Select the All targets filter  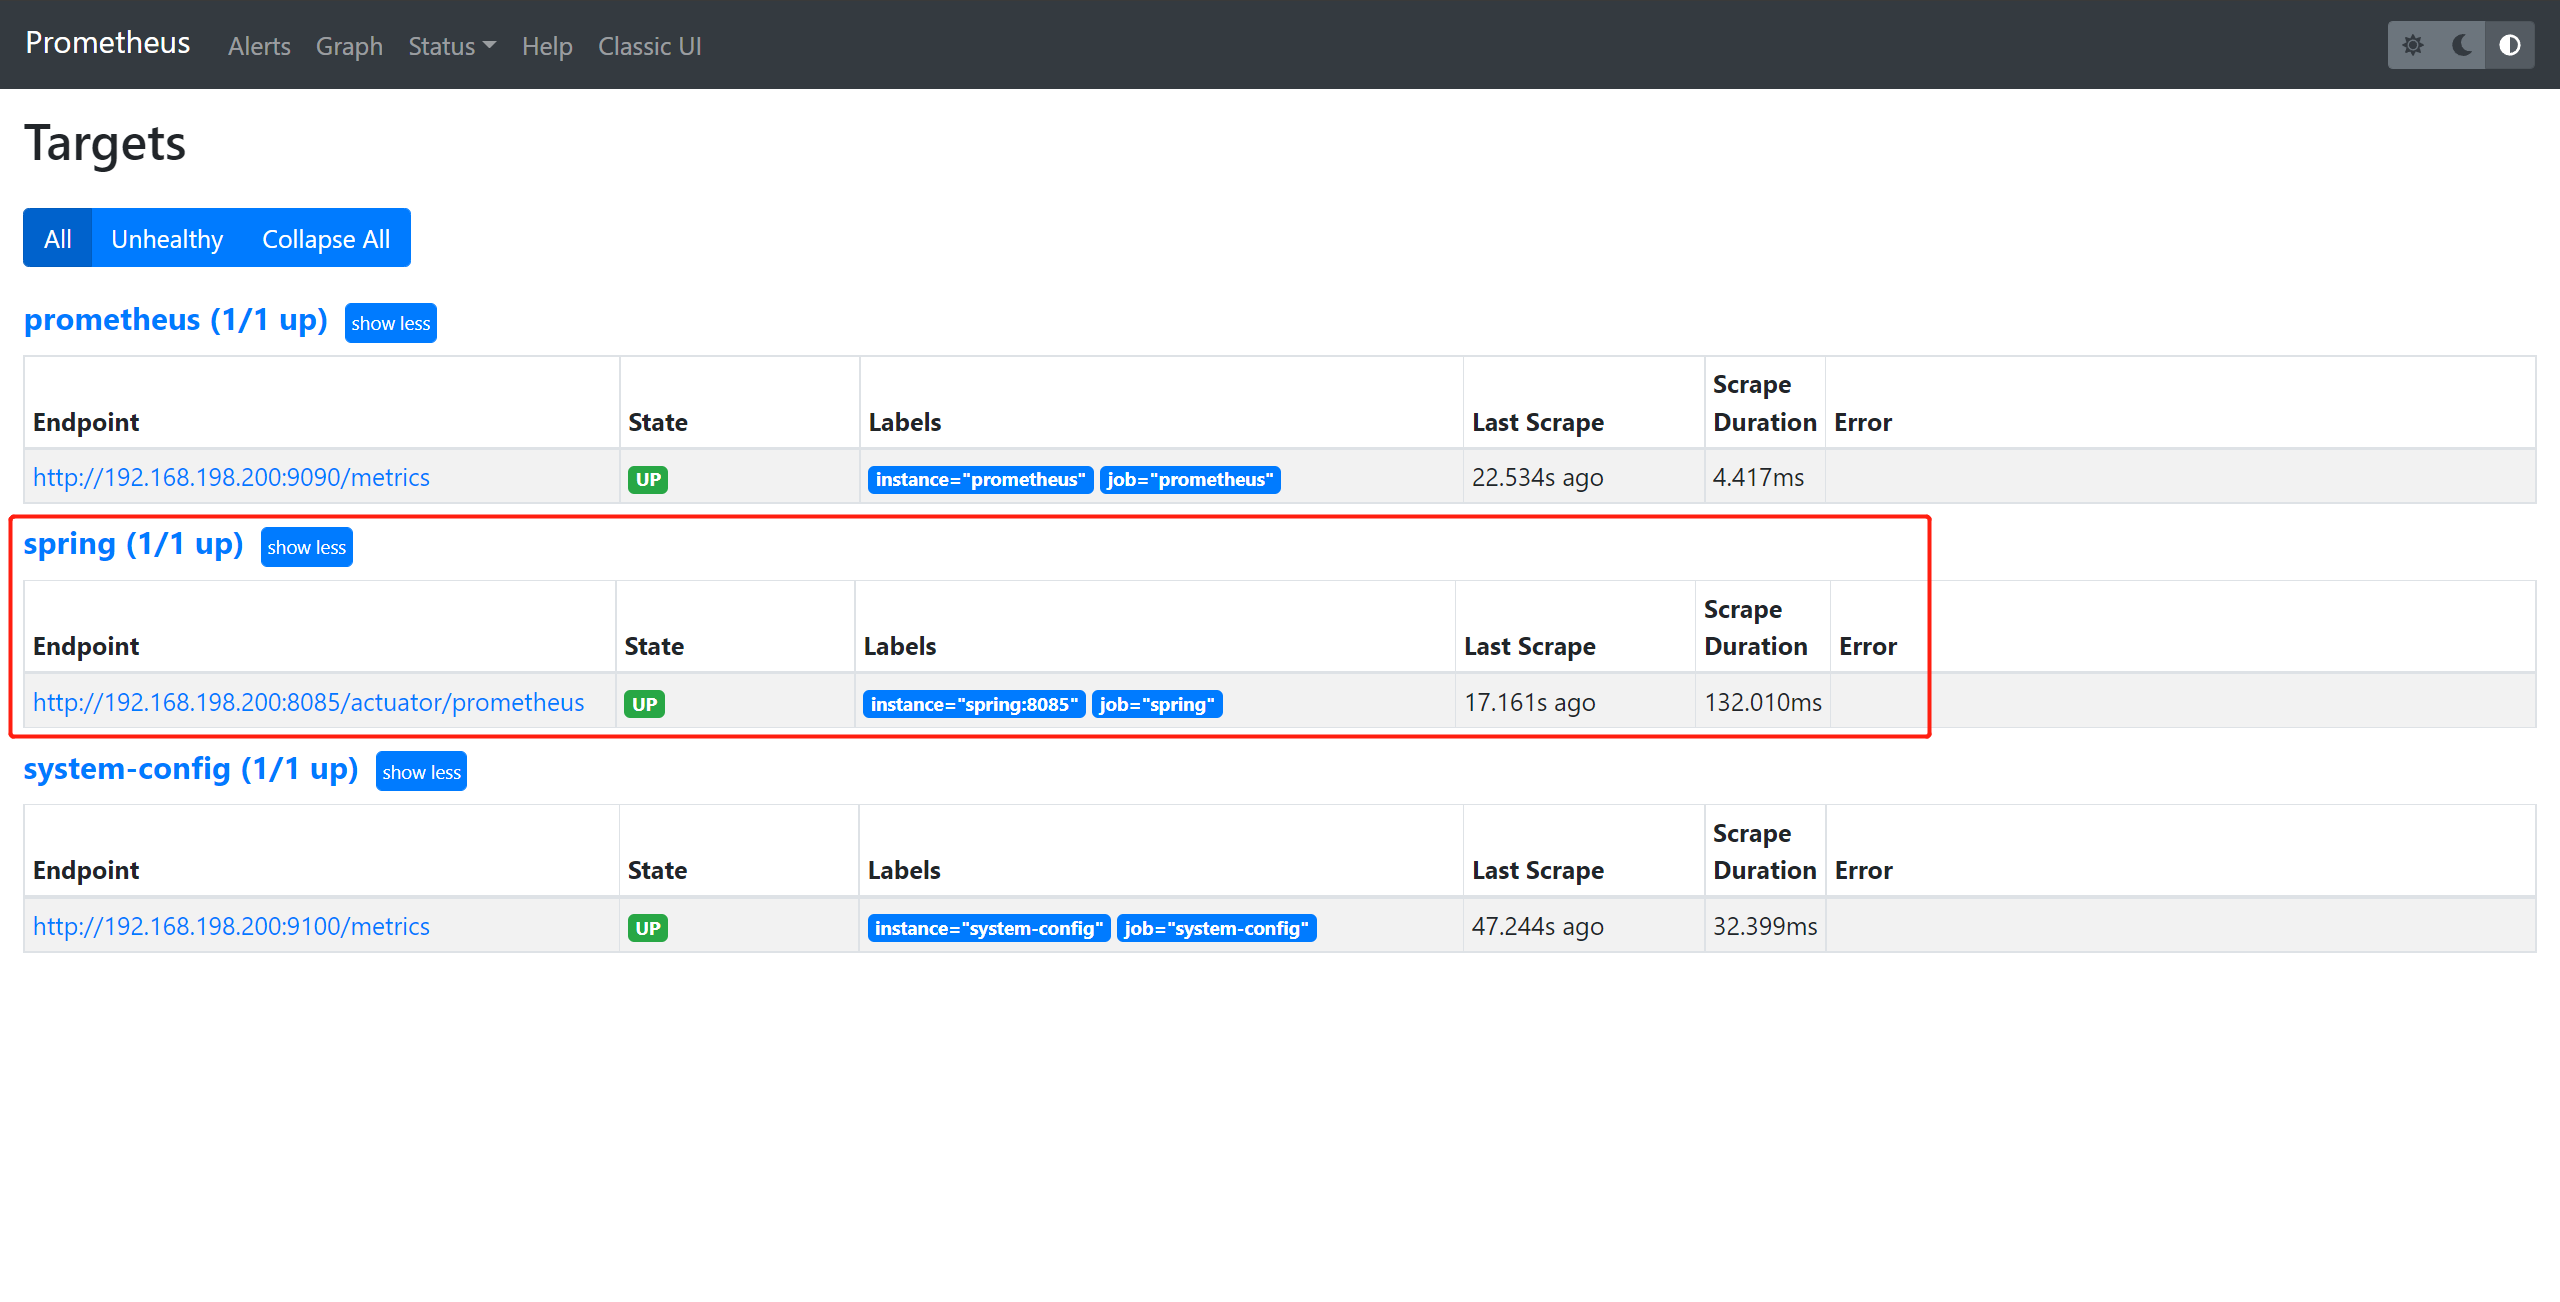(x=58, y=239)
